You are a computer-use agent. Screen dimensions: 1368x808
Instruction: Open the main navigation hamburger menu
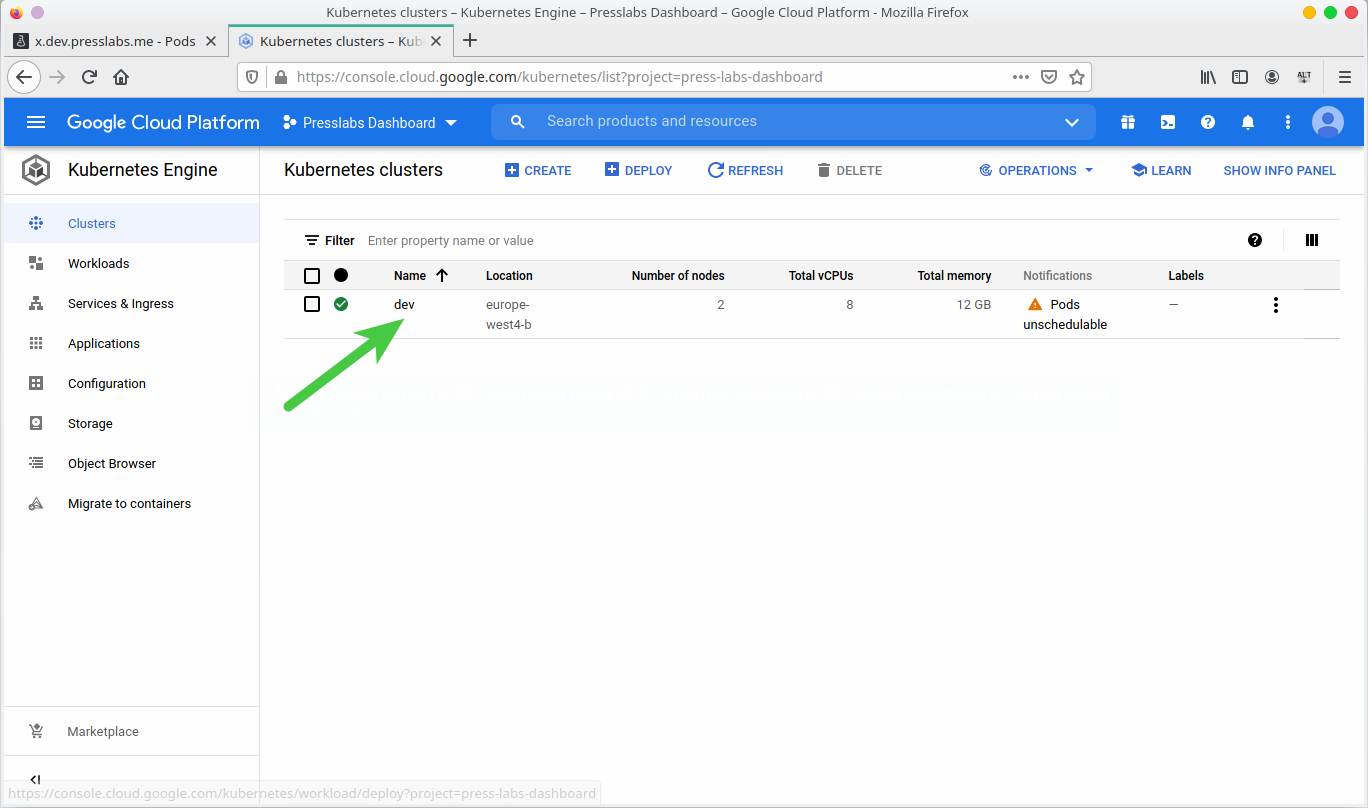36,122
